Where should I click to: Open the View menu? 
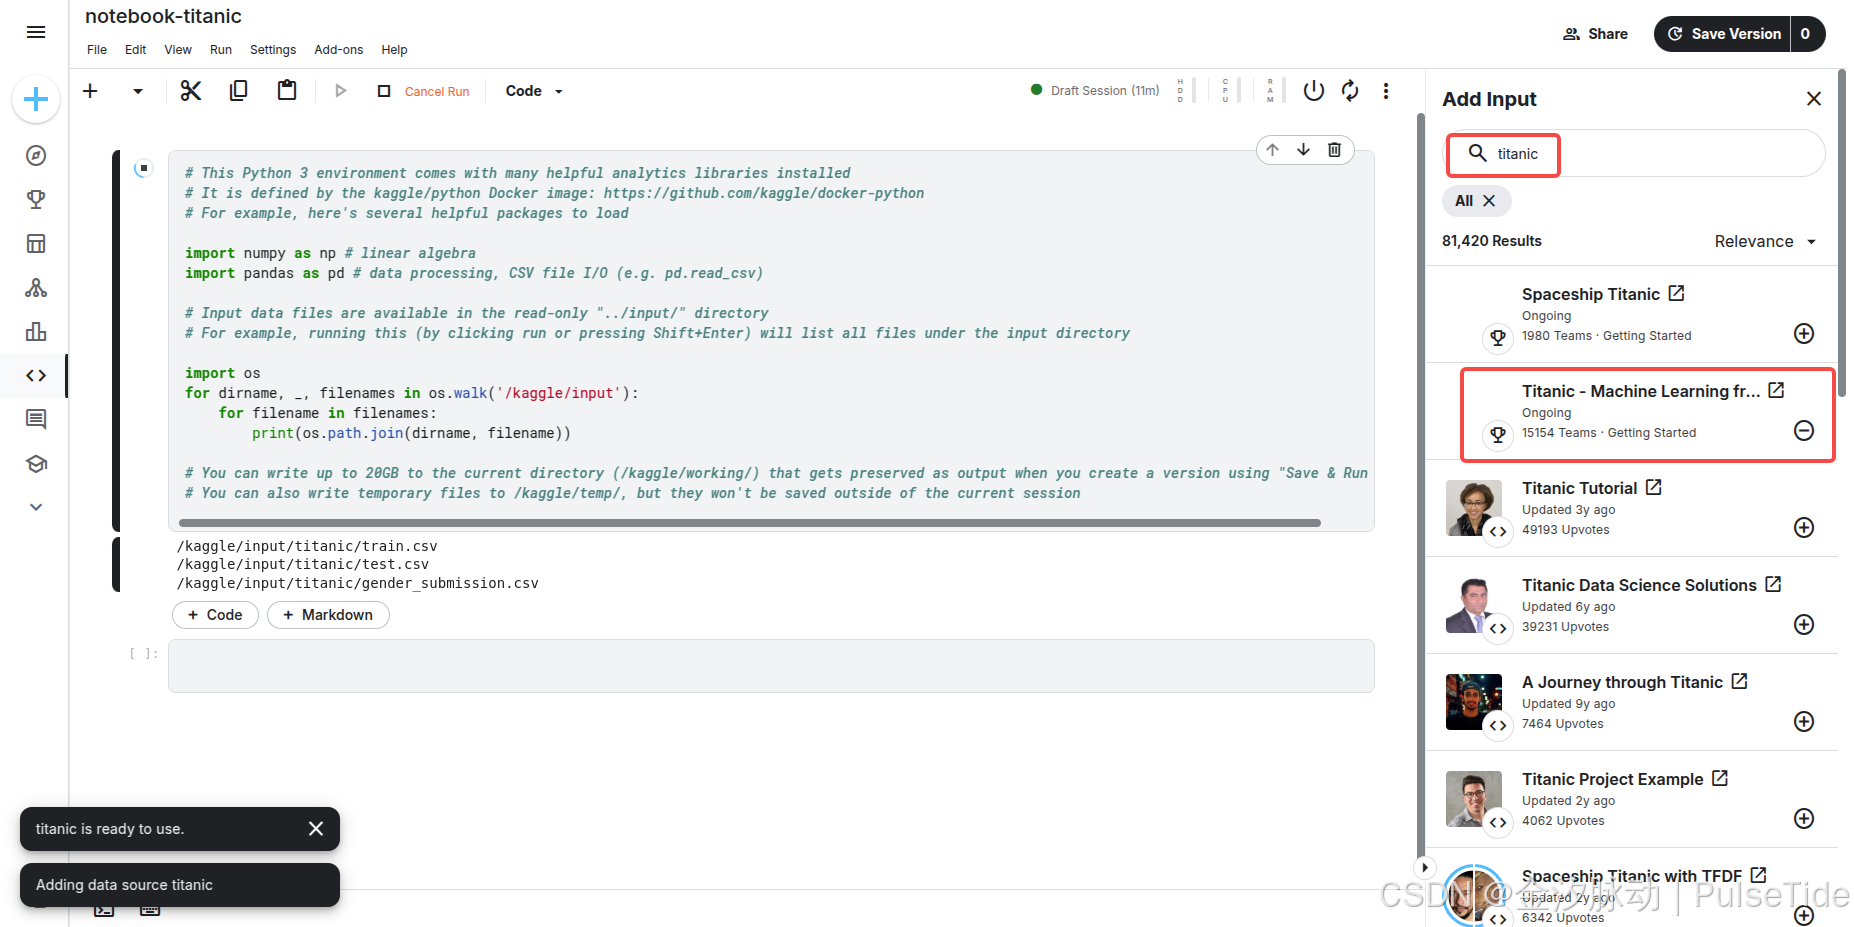tap(178, 50)
